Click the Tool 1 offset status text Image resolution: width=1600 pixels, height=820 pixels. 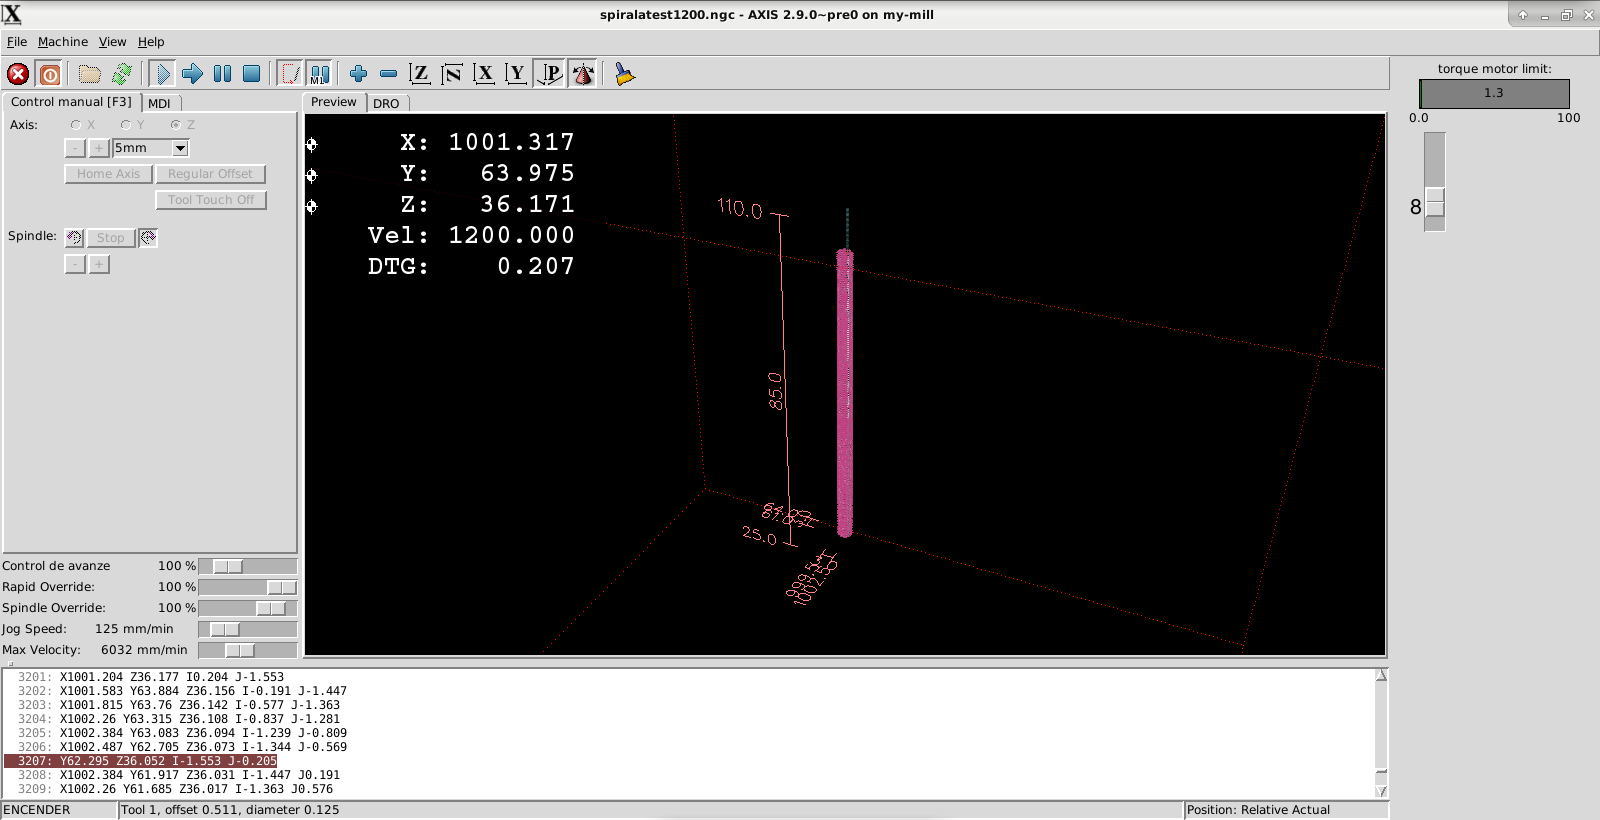[x=230, y=810]
